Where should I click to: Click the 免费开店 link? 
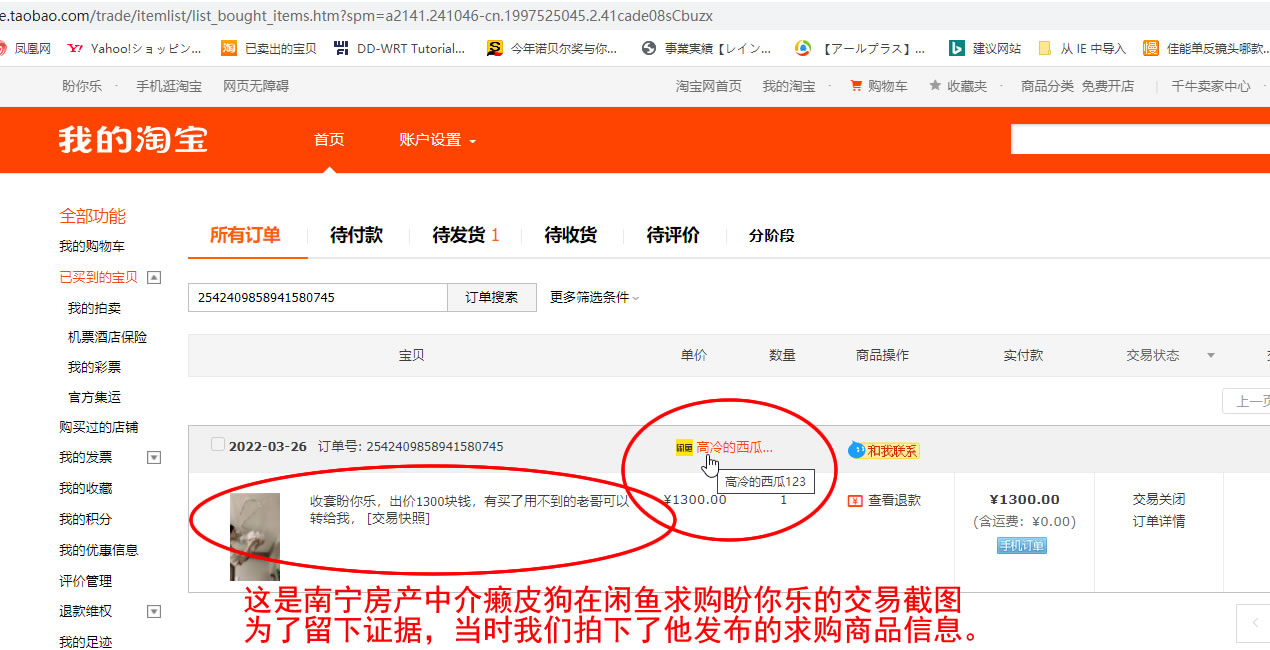[x=1108, y=86]
